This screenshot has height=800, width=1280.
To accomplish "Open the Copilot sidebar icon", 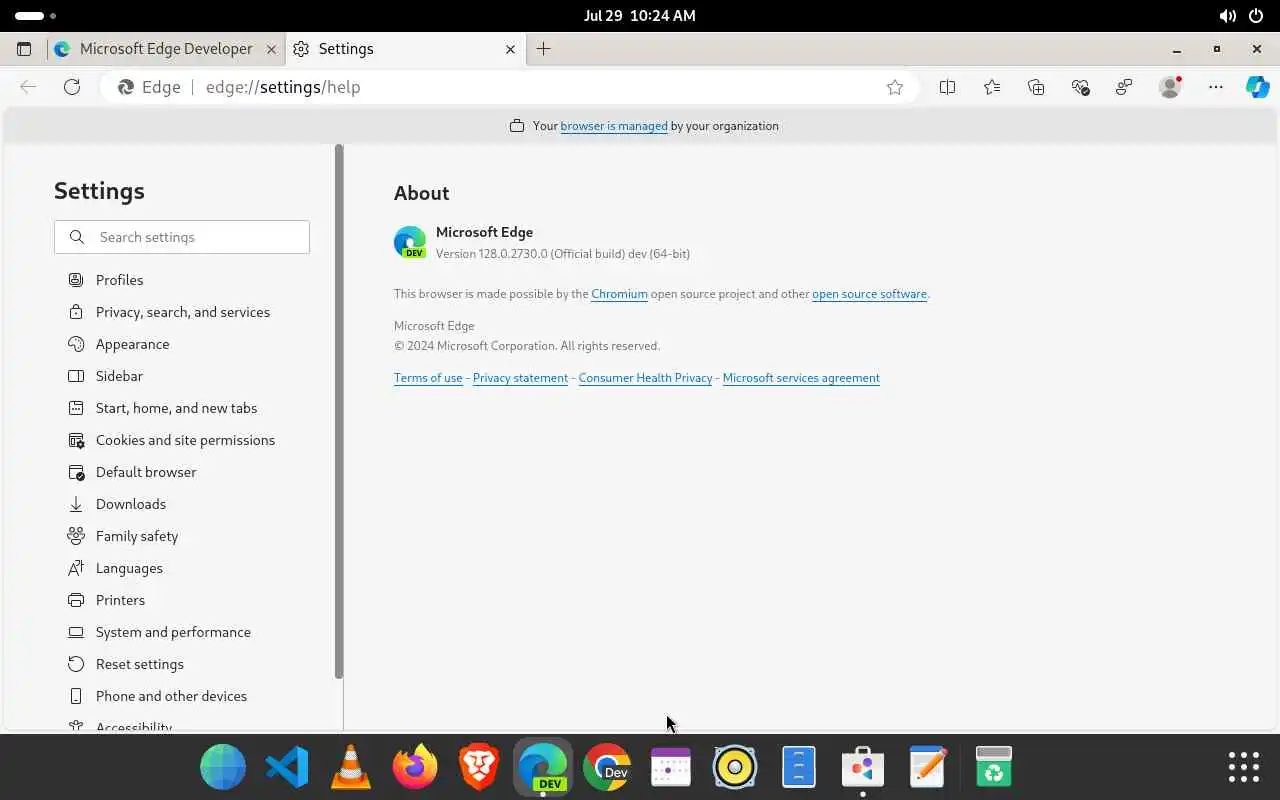I will tap(1258, 87).
